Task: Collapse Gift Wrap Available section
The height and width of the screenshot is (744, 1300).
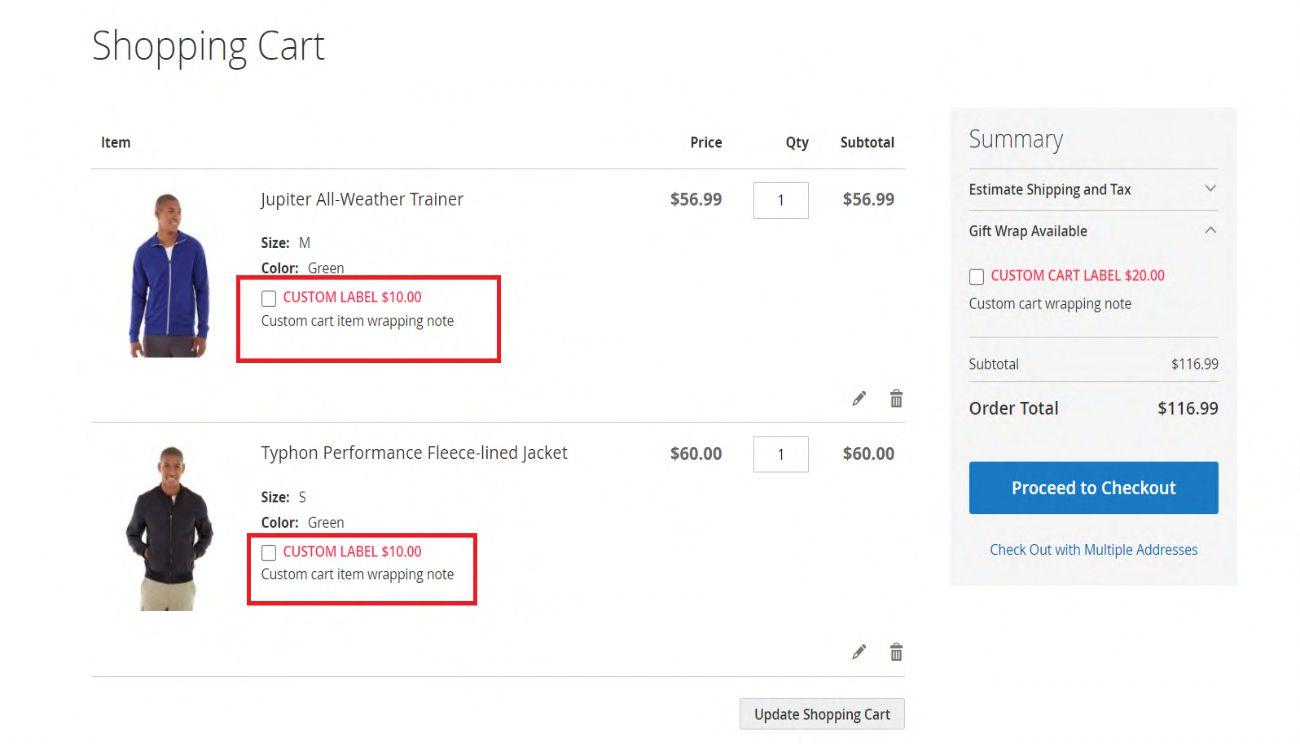Action: tap(1210, 231)
